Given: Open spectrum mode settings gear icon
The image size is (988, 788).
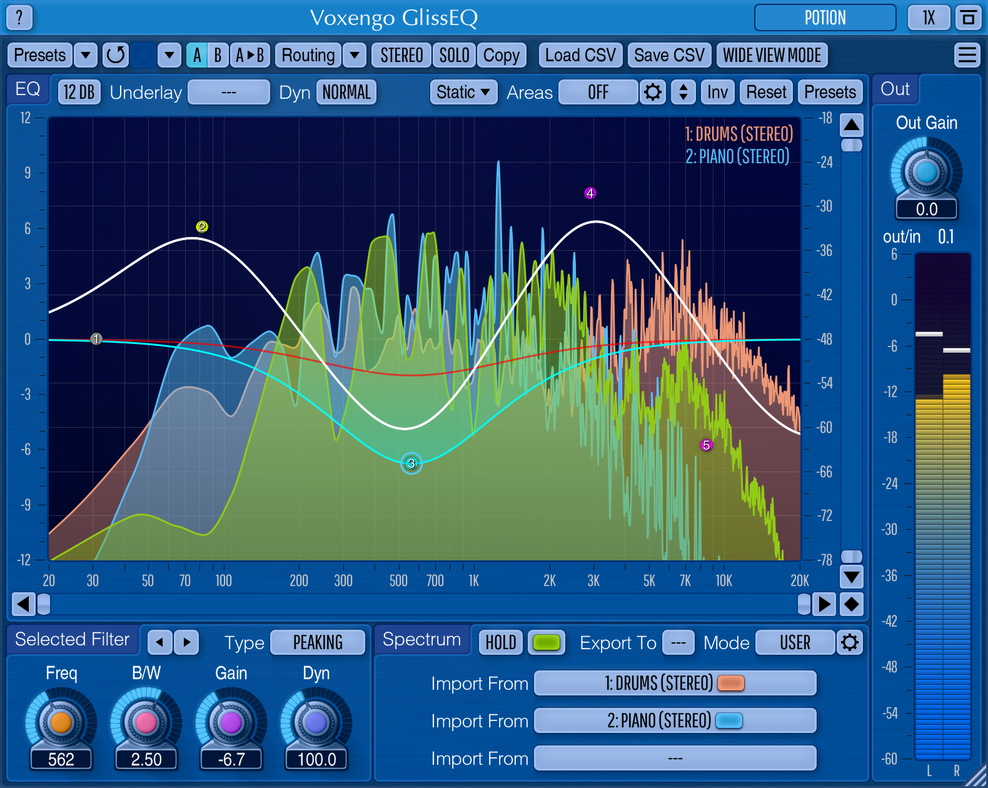Looking at the screenshot, I should point(850,643).
